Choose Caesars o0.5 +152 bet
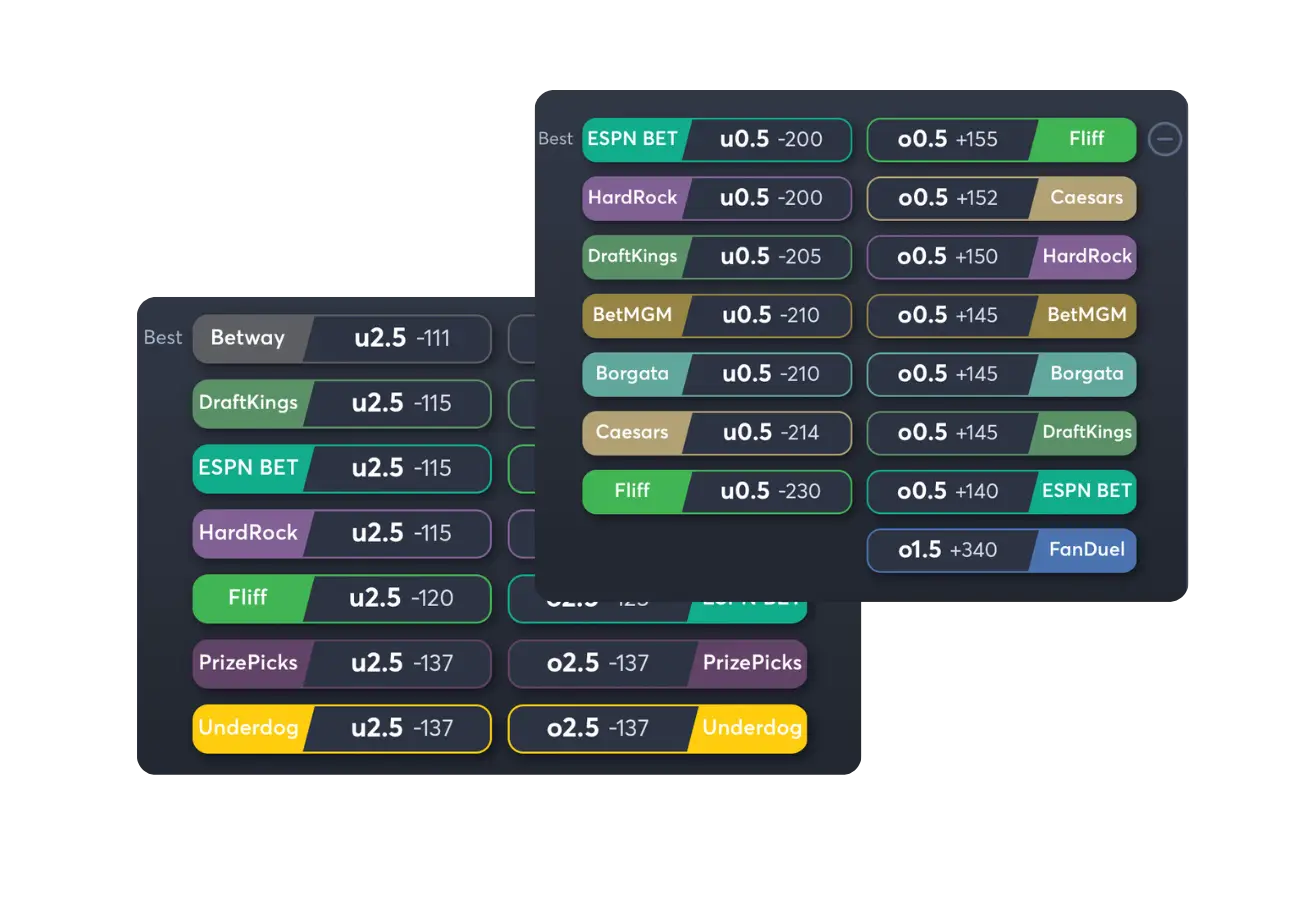Viewport: 1295px width, 899px height. pyautogui.click(x=1001, y=198)
